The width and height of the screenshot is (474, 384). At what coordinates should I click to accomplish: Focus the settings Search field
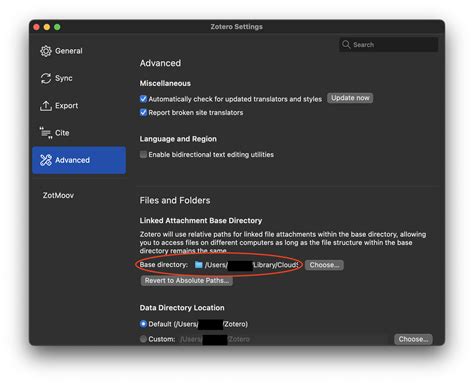(389, 44)
